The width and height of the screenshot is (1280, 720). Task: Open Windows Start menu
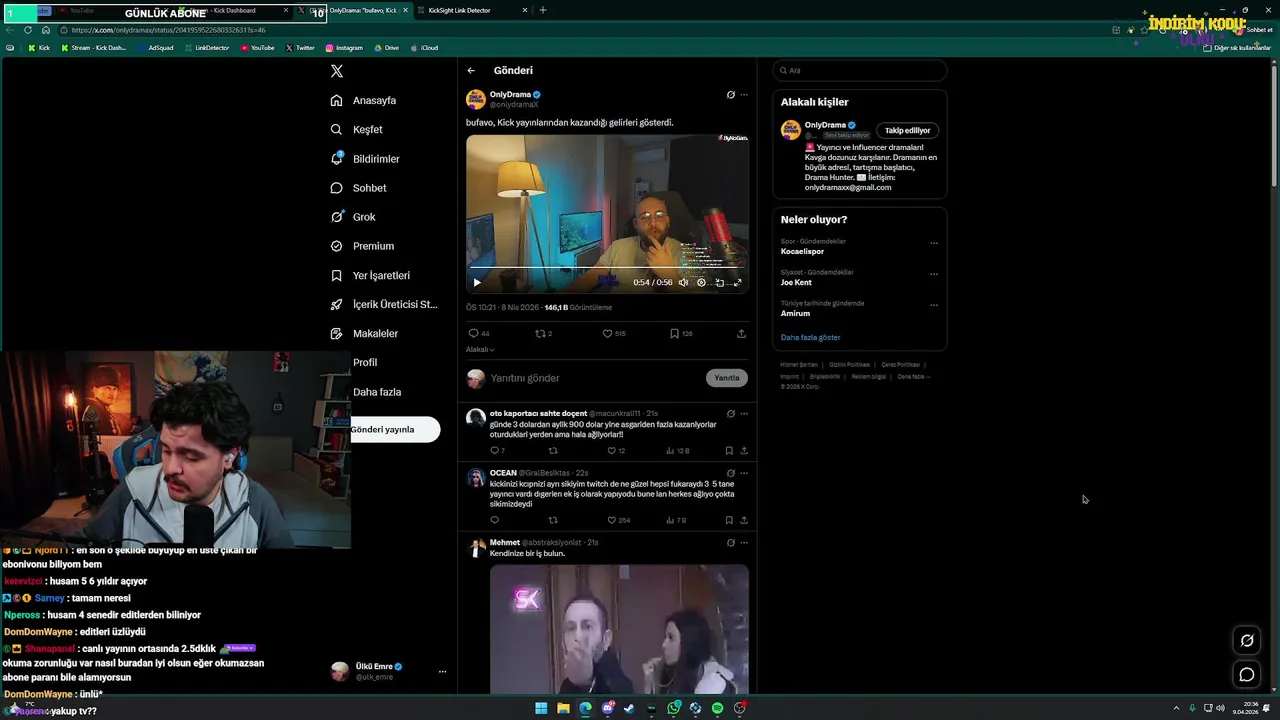[541, 708]
